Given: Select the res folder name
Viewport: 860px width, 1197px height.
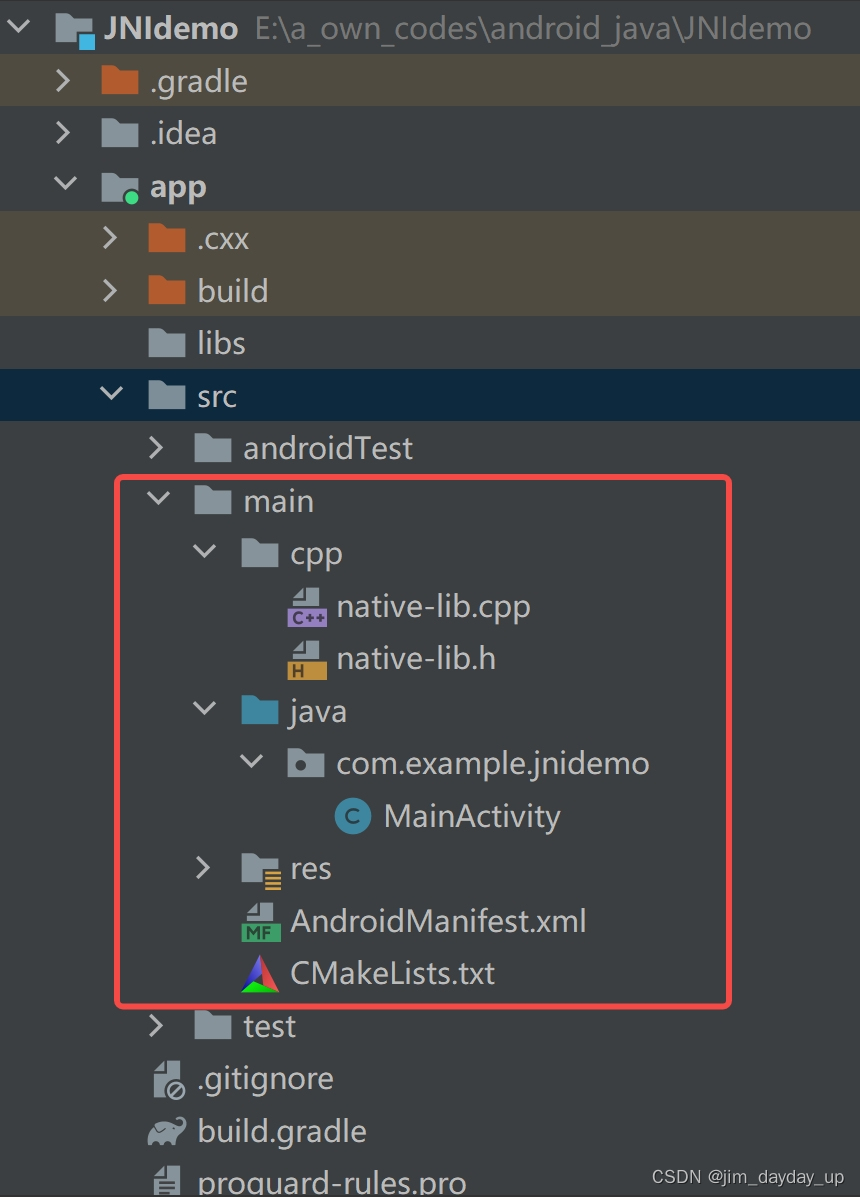Looking at the screenshot, I should tap(311, 870).
